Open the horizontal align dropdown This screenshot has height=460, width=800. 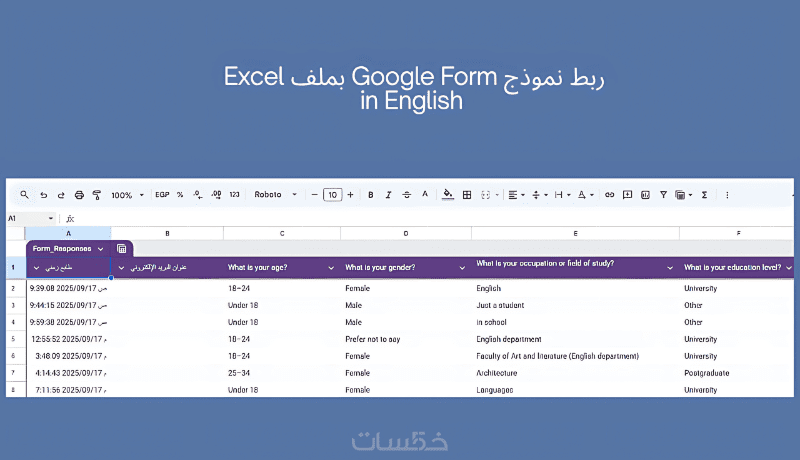tap(516, 195)
